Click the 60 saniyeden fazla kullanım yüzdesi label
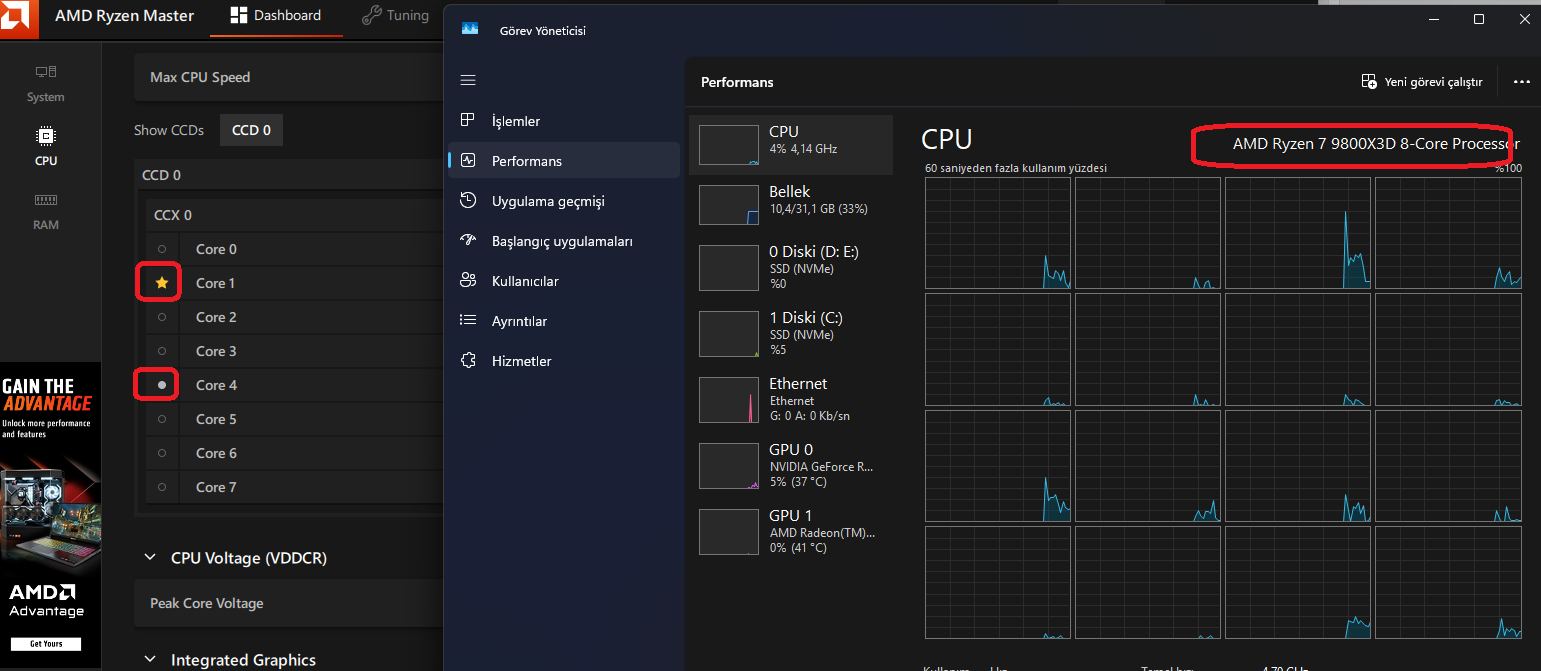The width and height of the screenshot is (1541, 671). click(x=1016, y=168)
